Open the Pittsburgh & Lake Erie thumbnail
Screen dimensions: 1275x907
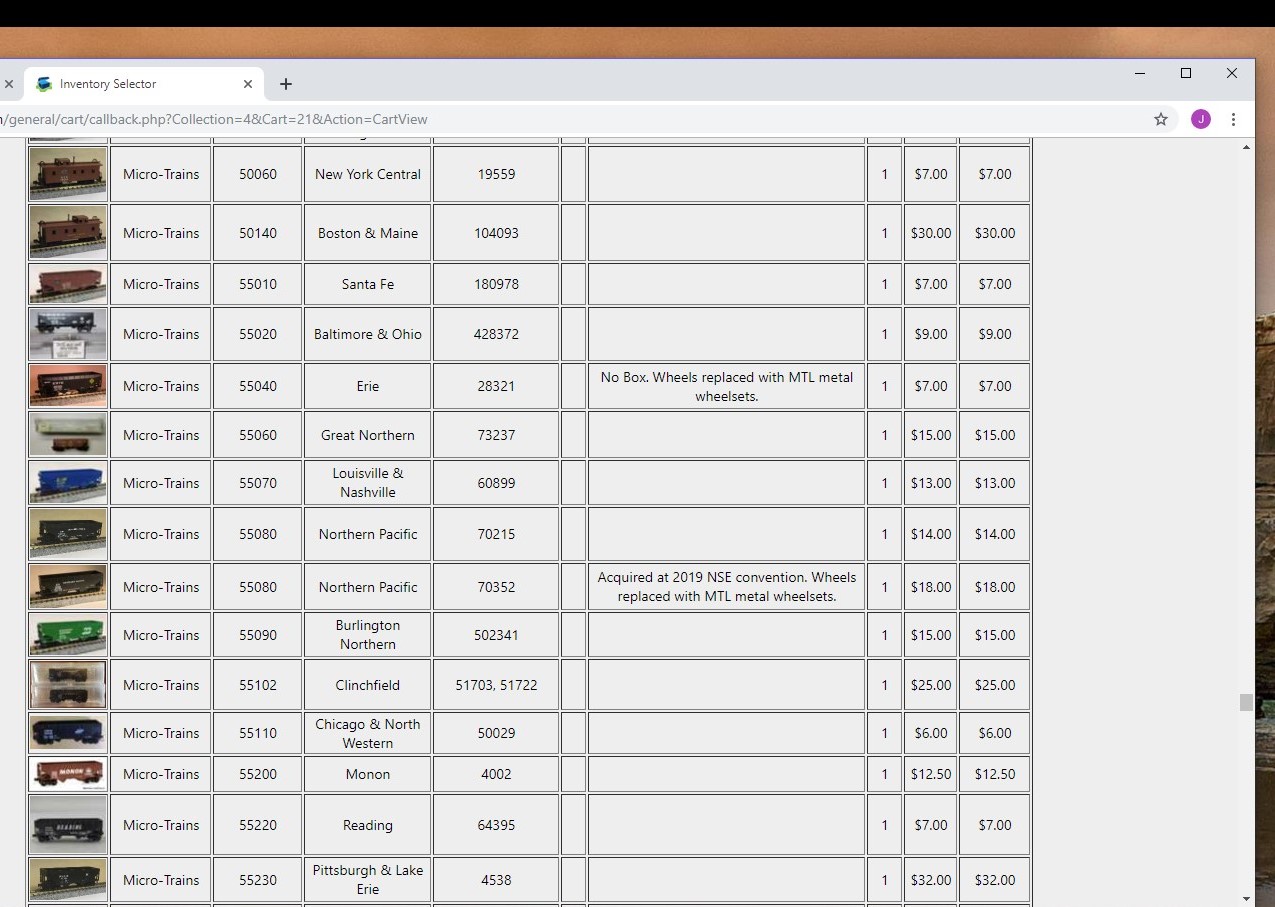pos(68,880)
